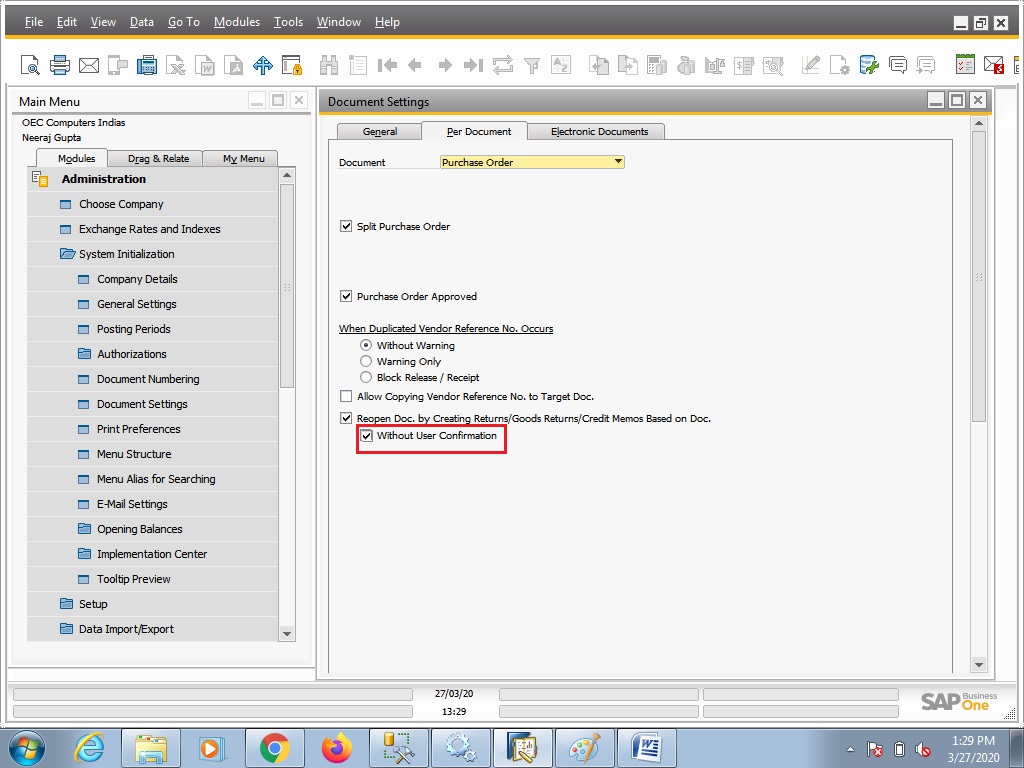Select the Warning Only radio button
The width and height of the screenshot is (1024, 768).
pos(366,361)
